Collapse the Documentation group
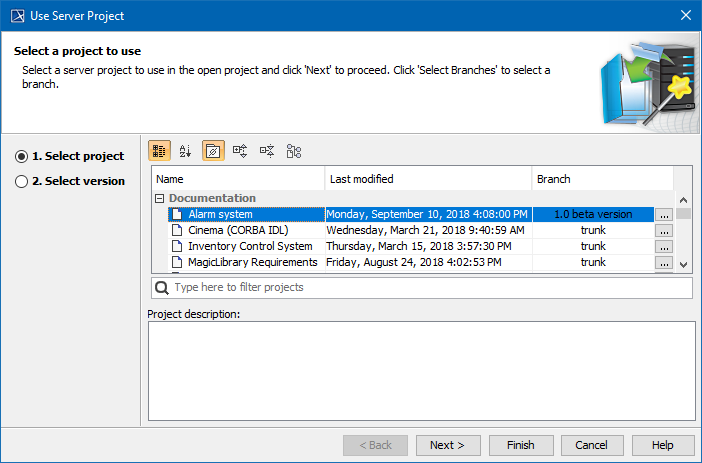This screenshot has height=463, width=702. (x=160, y=198)
